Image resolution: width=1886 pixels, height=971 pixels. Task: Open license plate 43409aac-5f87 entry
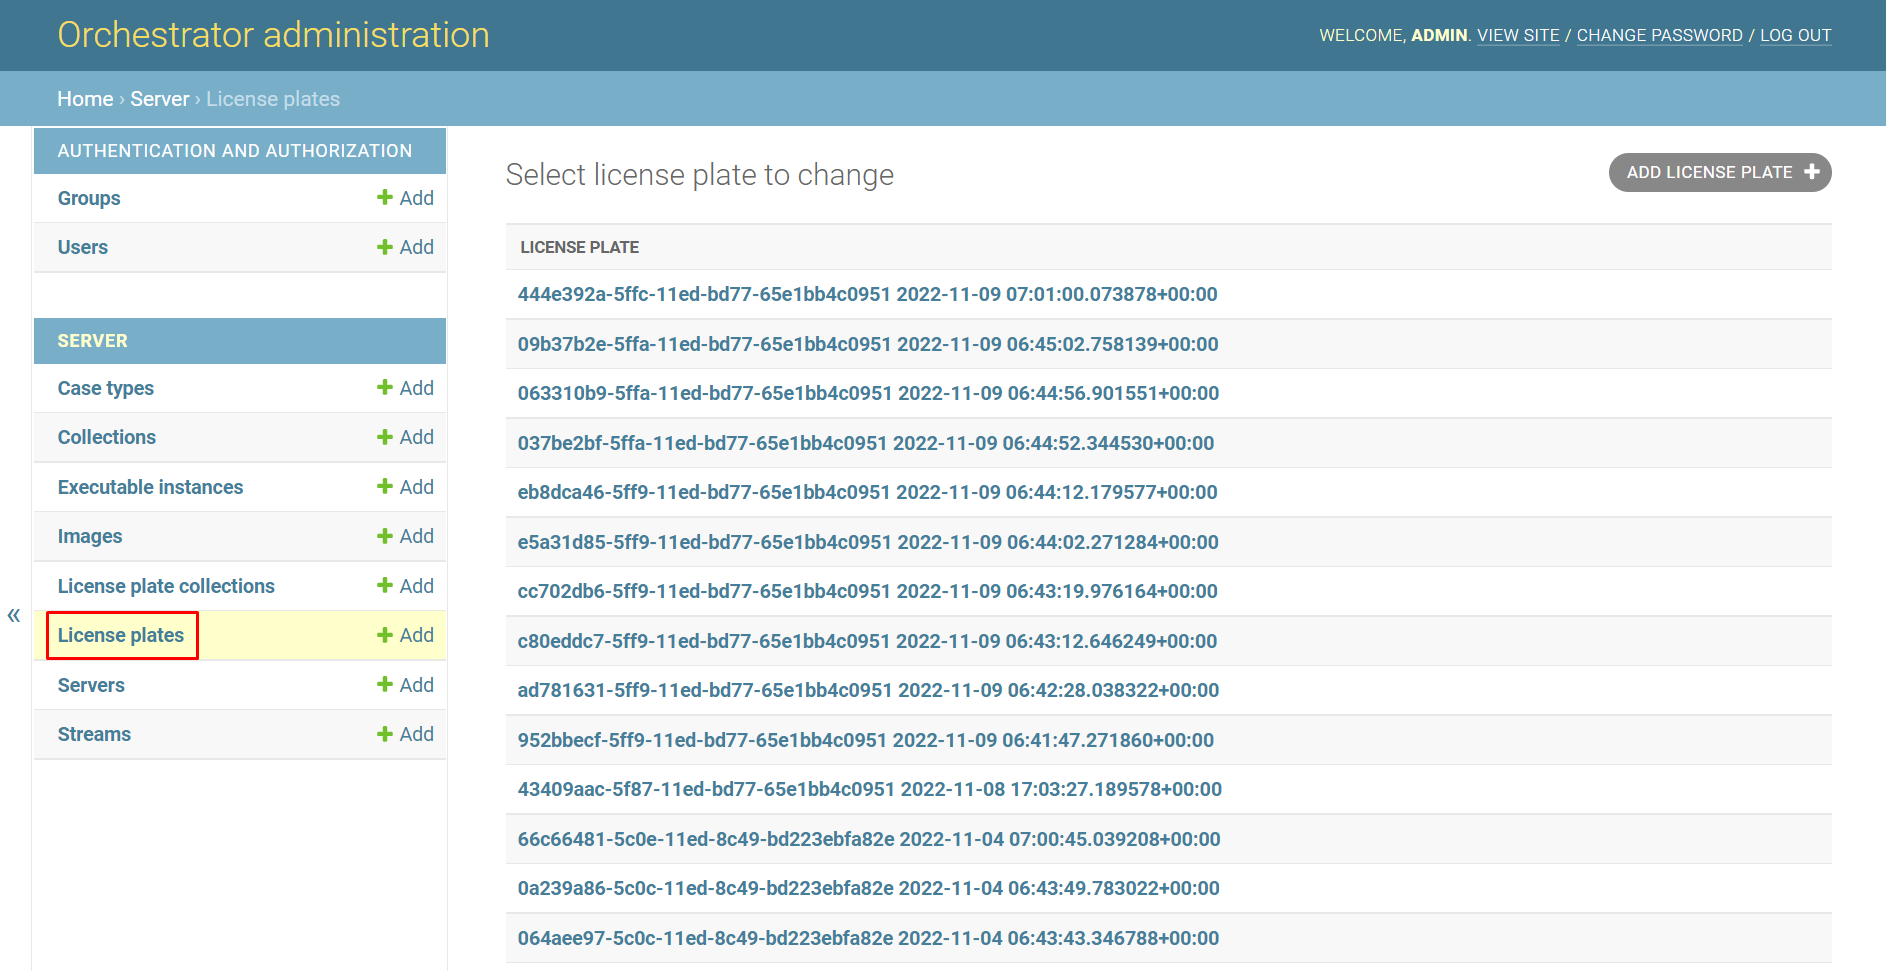point(869,789)
